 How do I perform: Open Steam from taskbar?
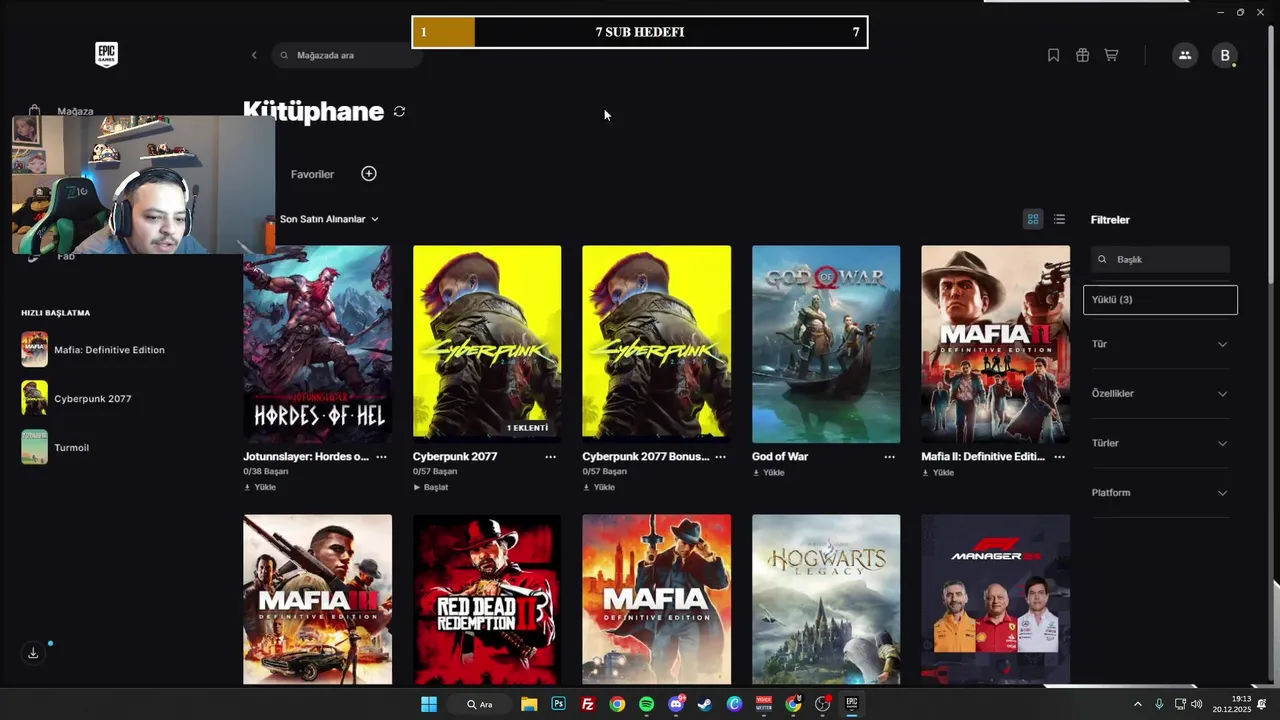pos(705,704)
